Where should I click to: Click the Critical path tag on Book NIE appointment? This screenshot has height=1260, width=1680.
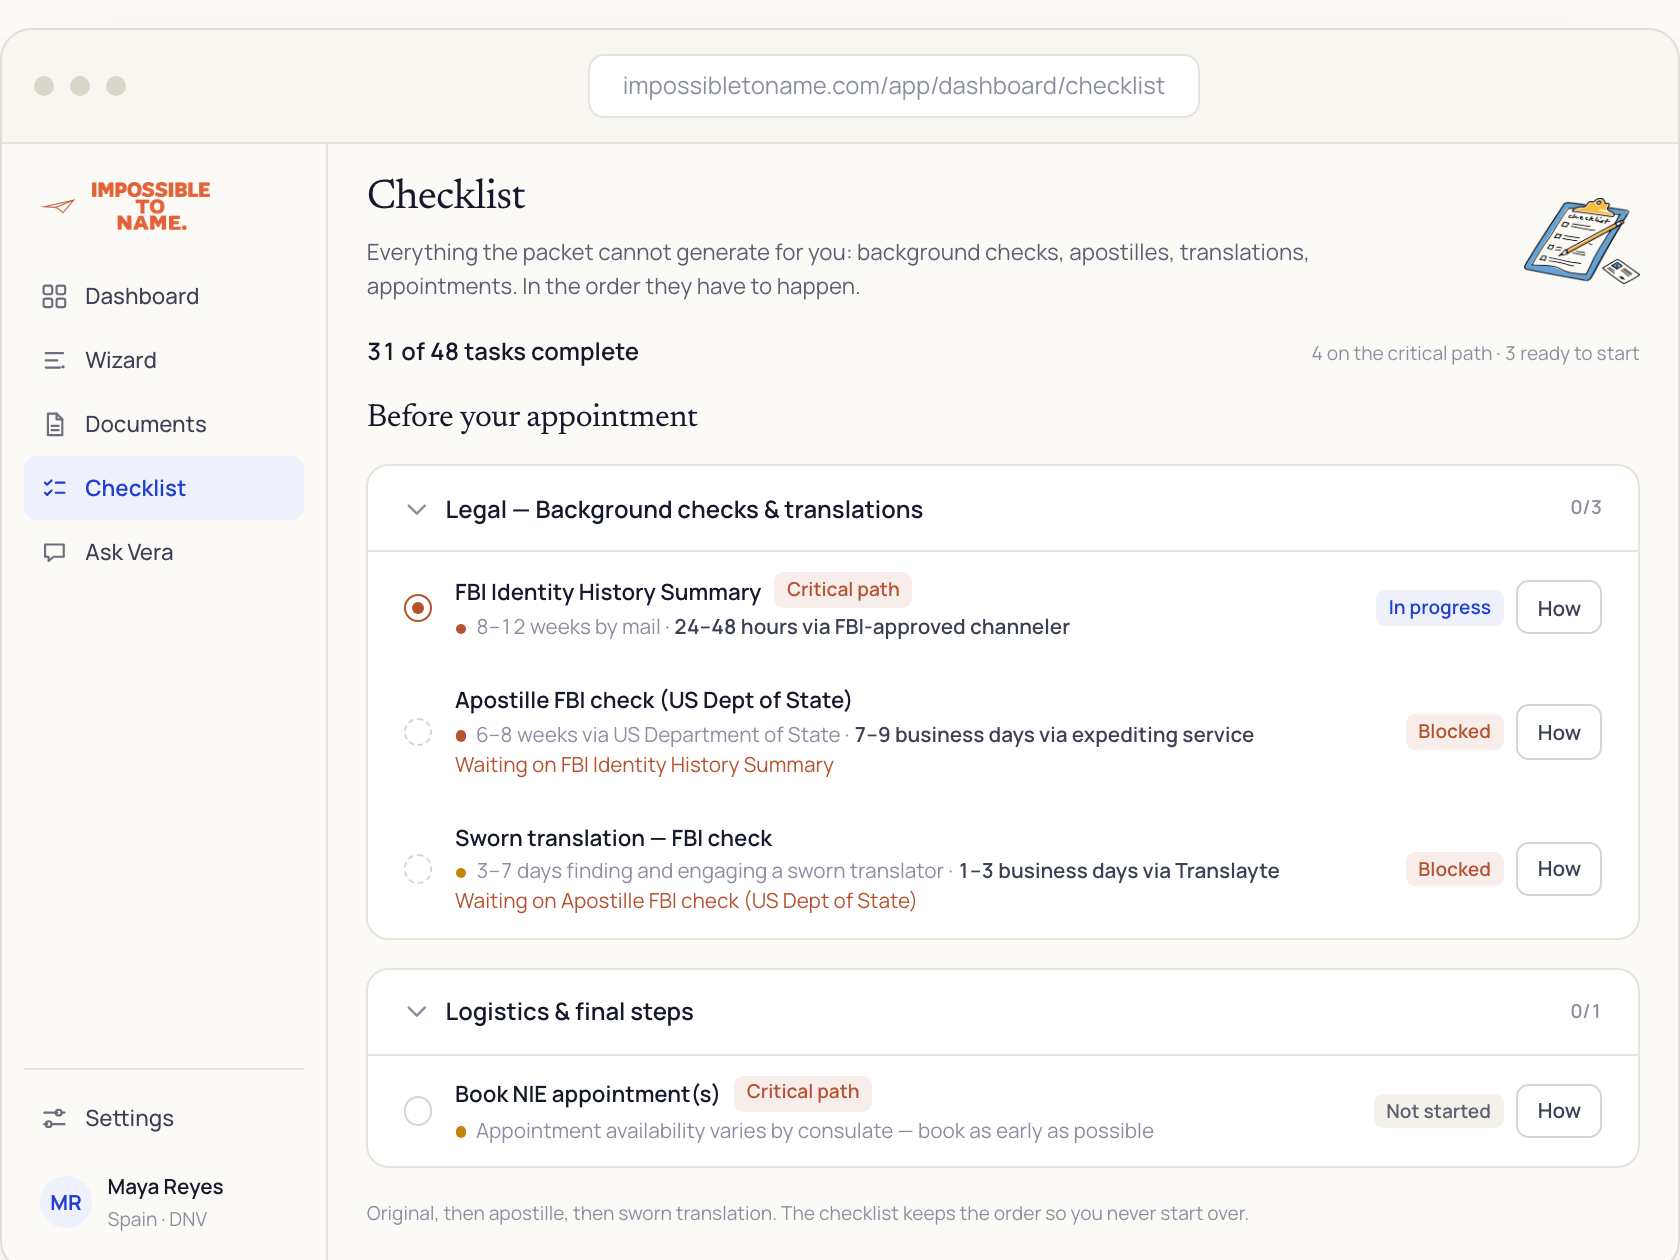pos(803,1092)
